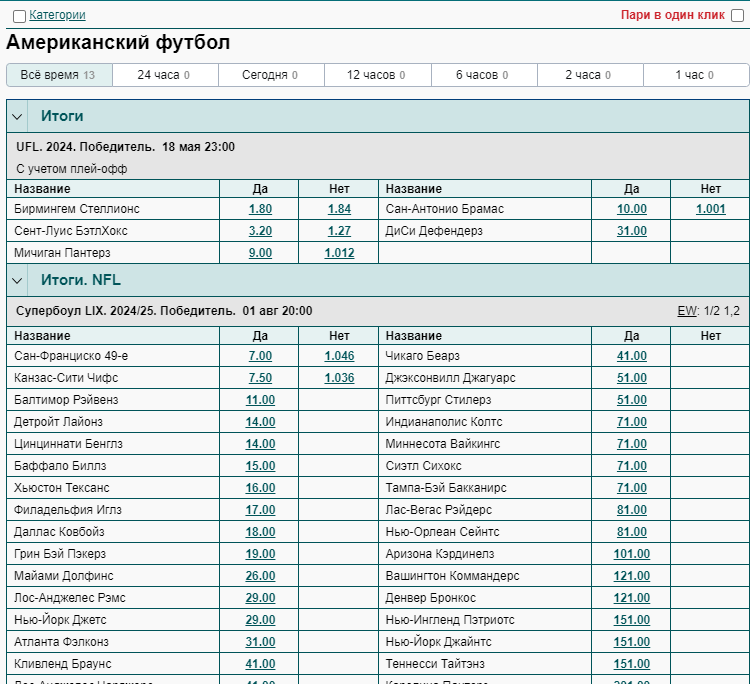Select Нет 1.046 for Сан-Франциско 49-е
The width and height of the screenshot is (750, 684).
[x=339, y=356]
